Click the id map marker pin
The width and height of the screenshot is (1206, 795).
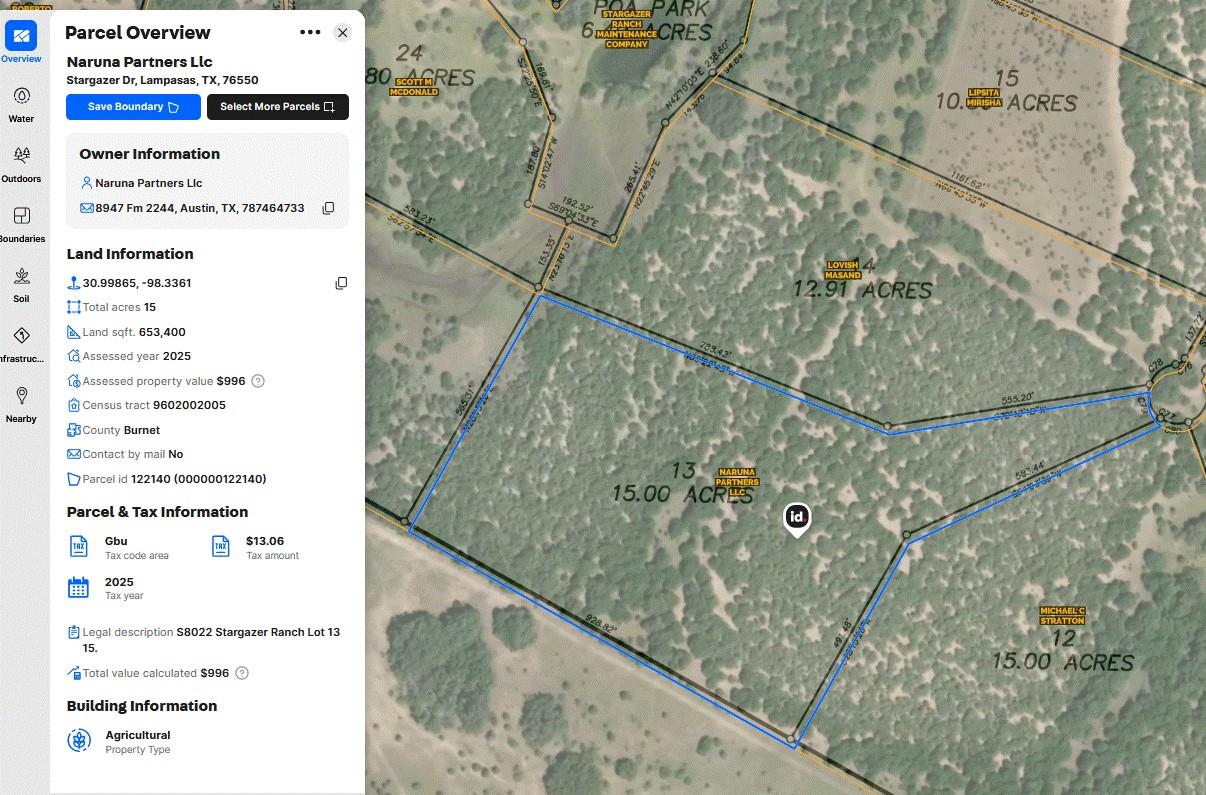tap(796, 518)
